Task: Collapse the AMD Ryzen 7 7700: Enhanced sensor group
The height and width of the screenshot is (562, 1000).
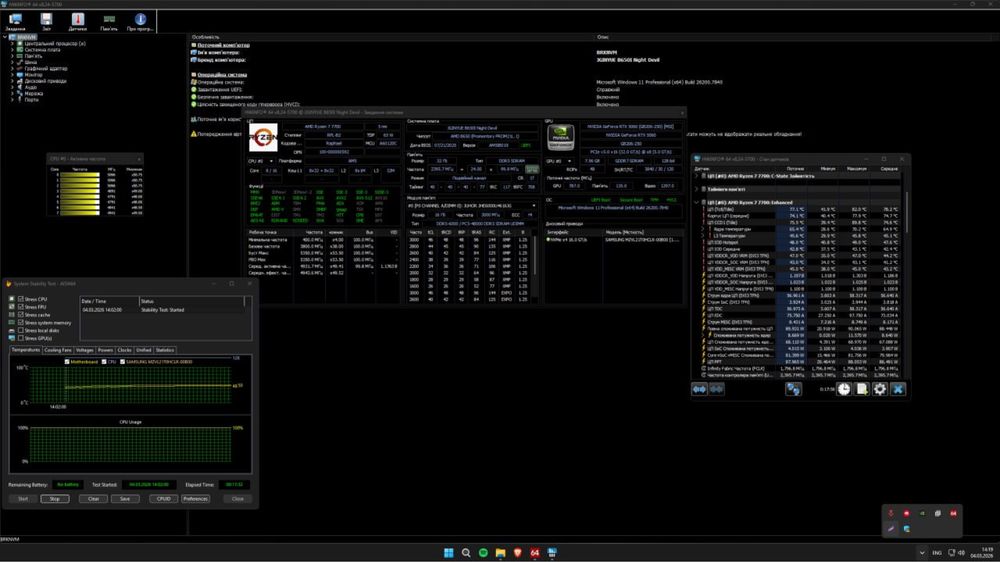Action: [x=696, y=202]
